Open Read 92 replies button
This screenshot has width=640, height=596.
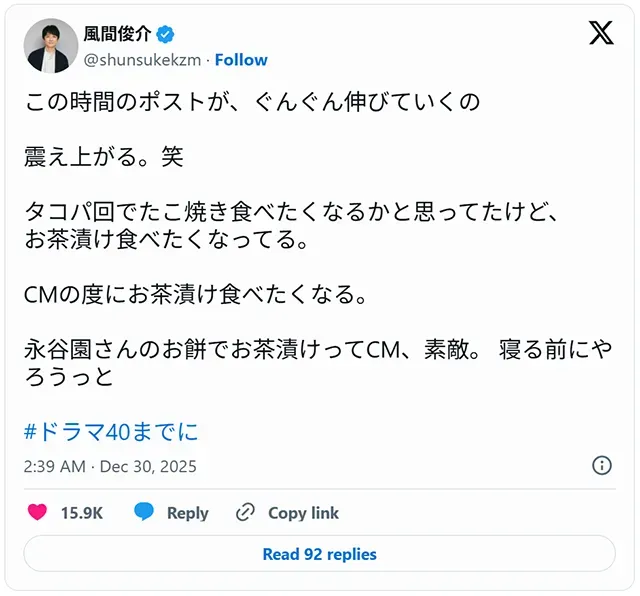tap(319, 554)
